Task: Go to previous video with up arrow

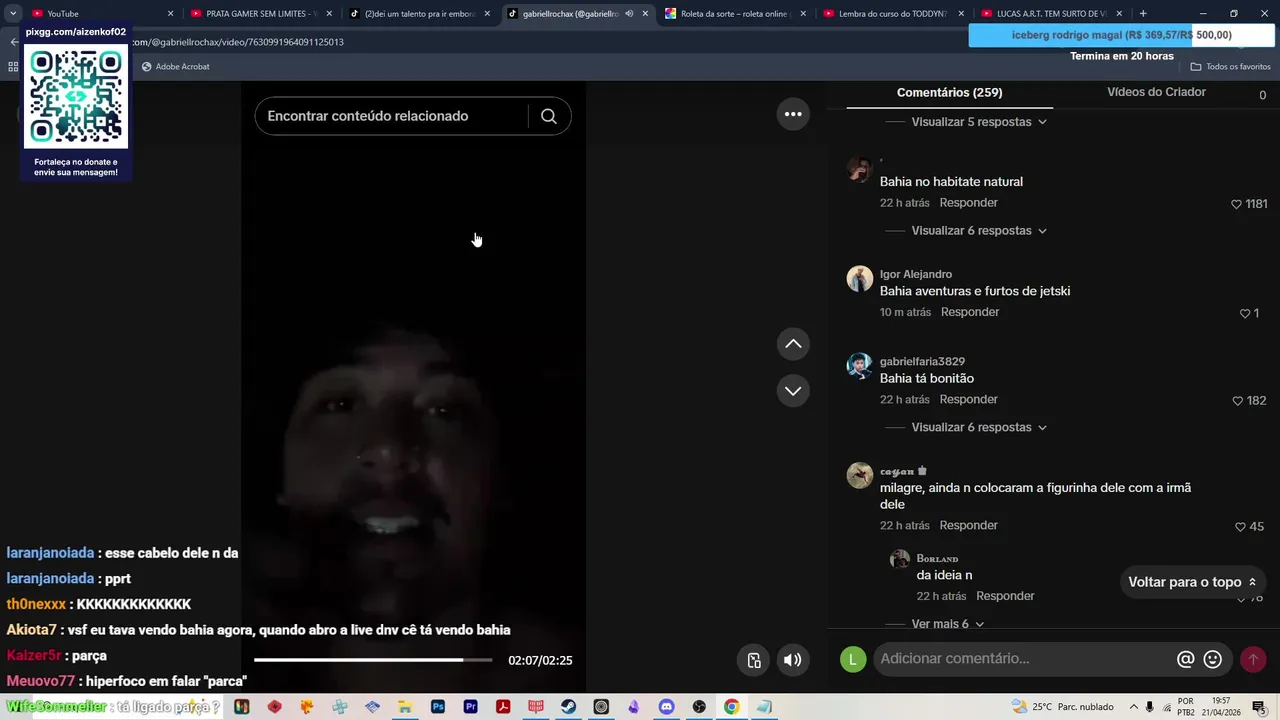Action: (x=793, y=344)
